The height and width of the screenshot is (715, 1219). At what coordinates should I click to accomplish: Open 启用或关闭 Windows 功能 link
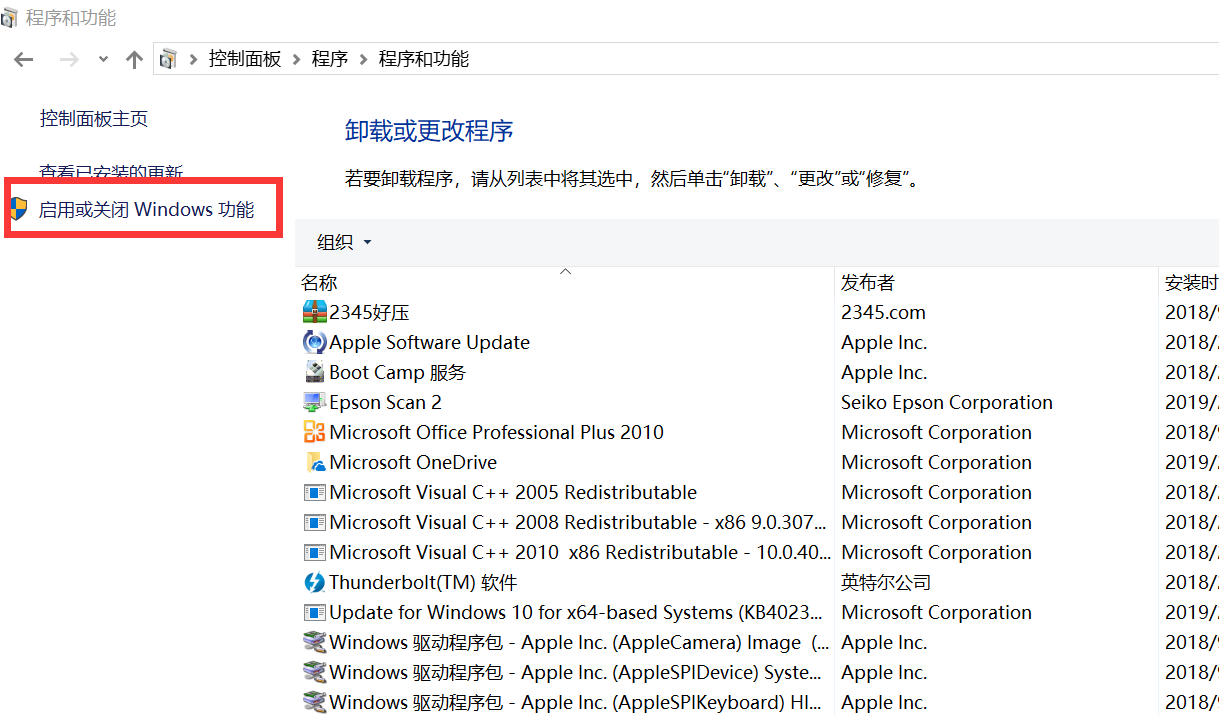tap(146, 209)
